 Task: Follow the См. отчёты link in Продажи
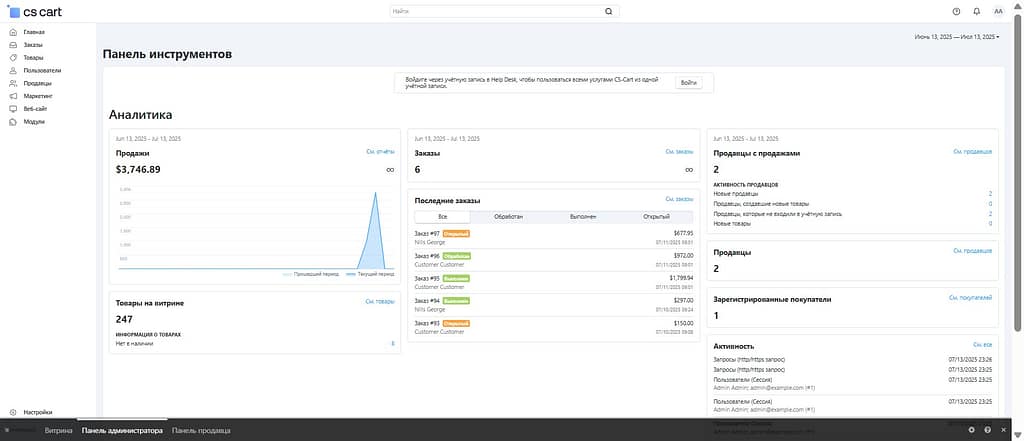pyautogui.click(x=380, y=152)
